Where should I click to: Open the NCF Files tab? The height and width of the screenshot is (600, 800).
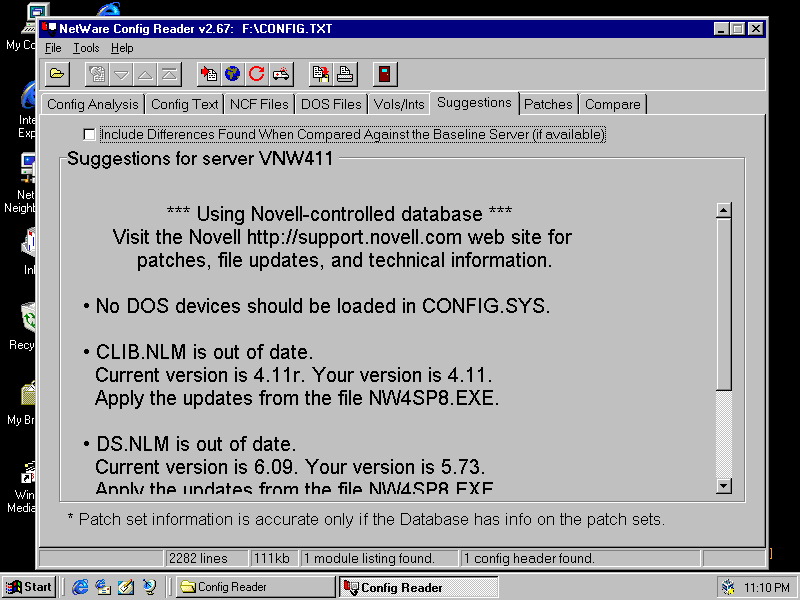click(x=259, y=104)
